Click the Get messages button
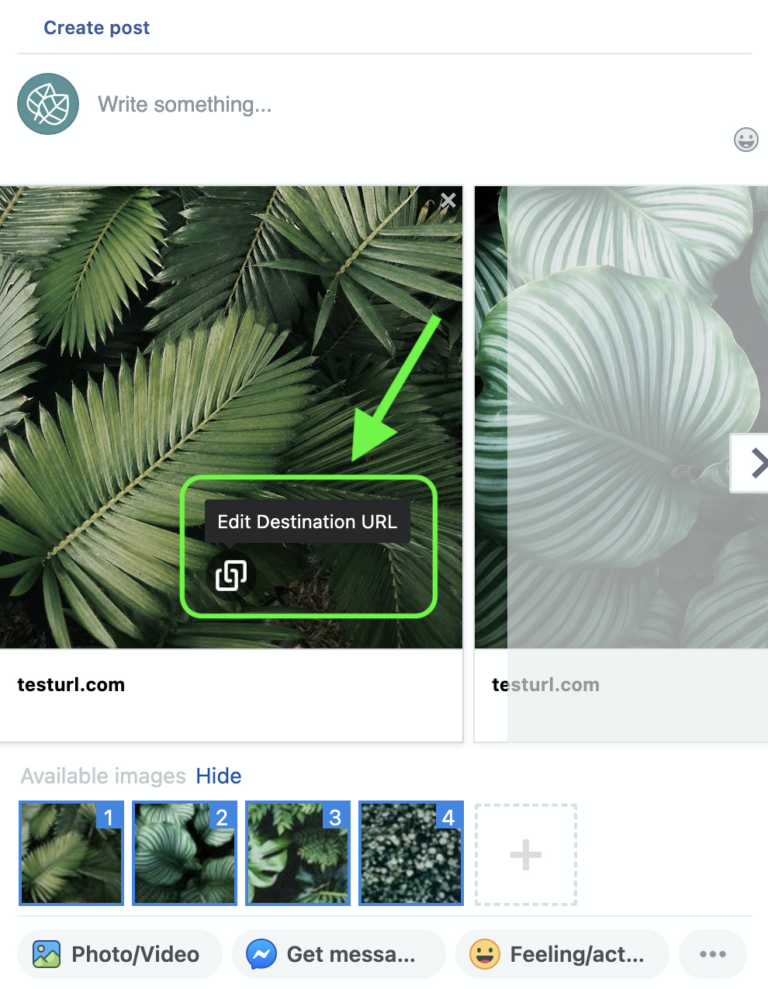The height and width of the screenshot is (989, 768). coord(339,954)
